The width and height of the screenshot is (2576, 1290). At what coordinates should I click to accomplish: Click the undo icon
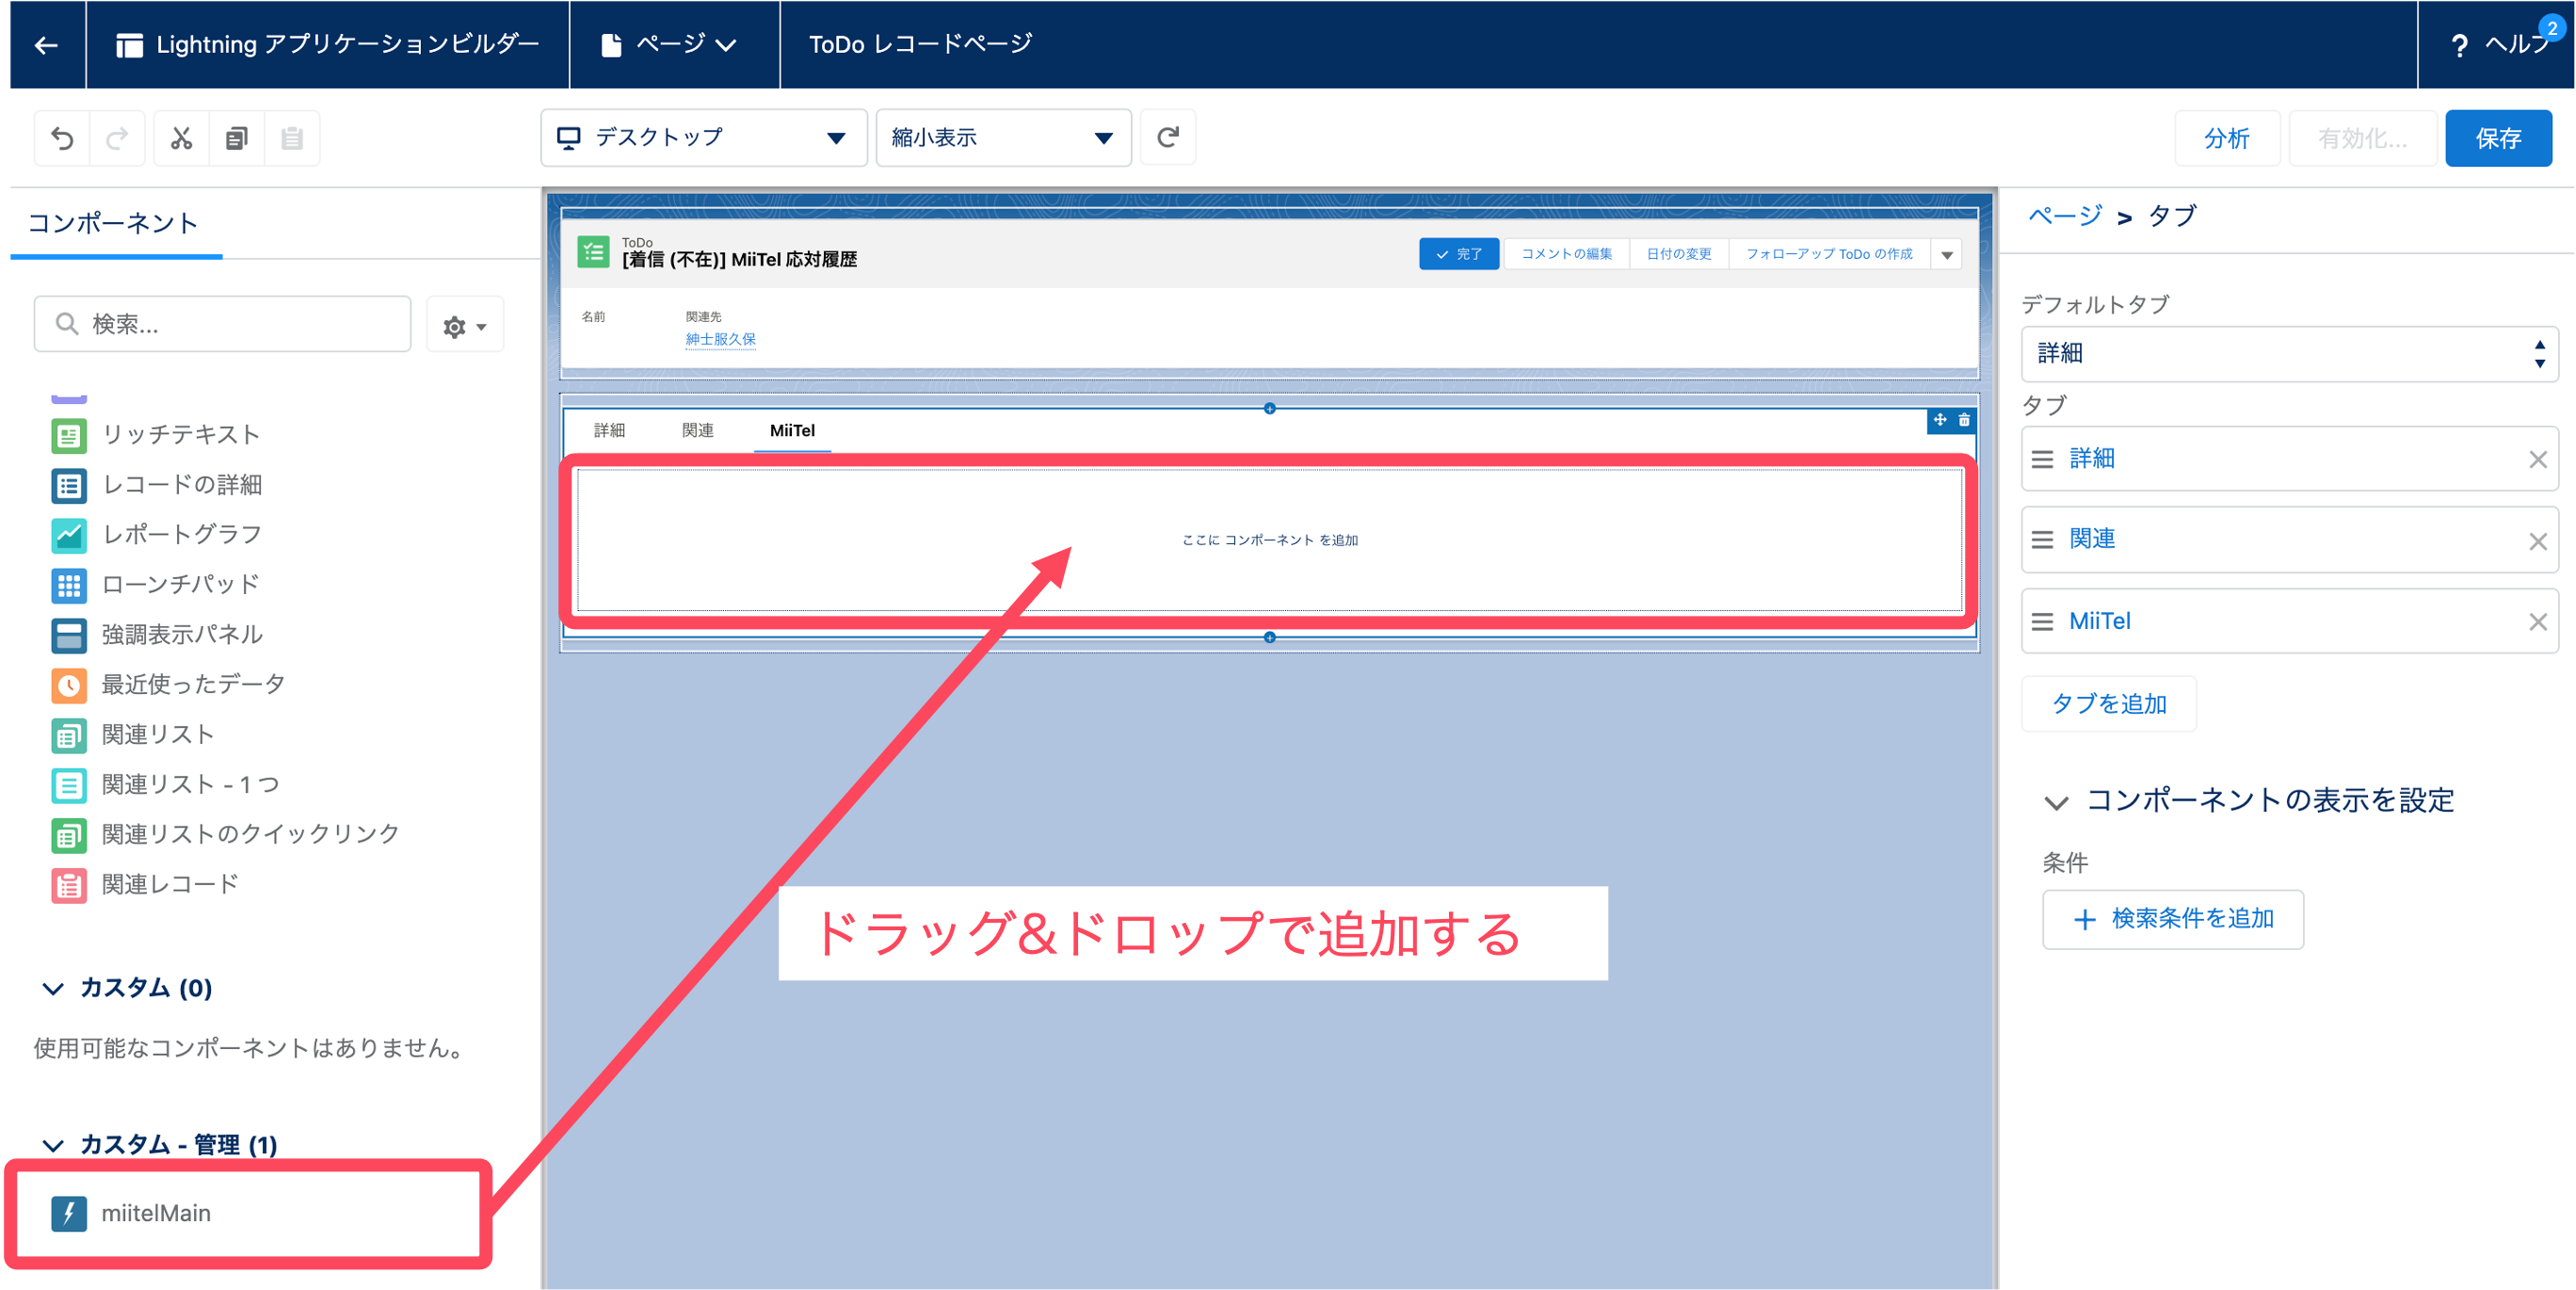click(63, 138)
